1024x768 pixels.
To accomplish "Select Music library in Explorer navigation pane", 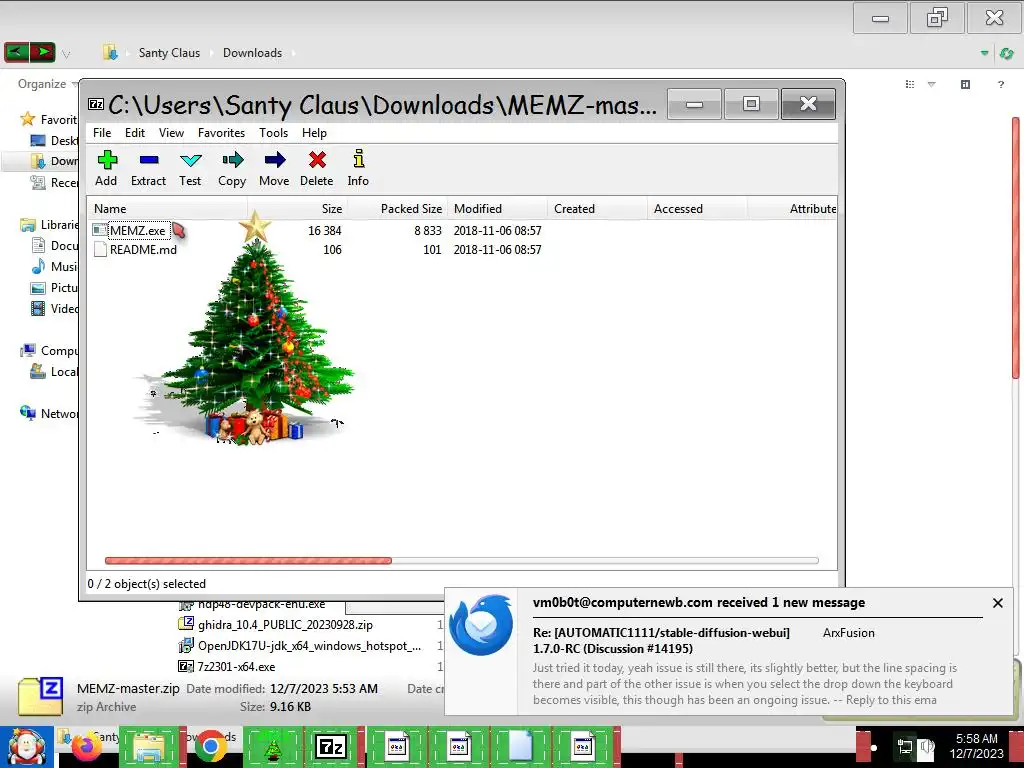I will click(x=55, y=266).
